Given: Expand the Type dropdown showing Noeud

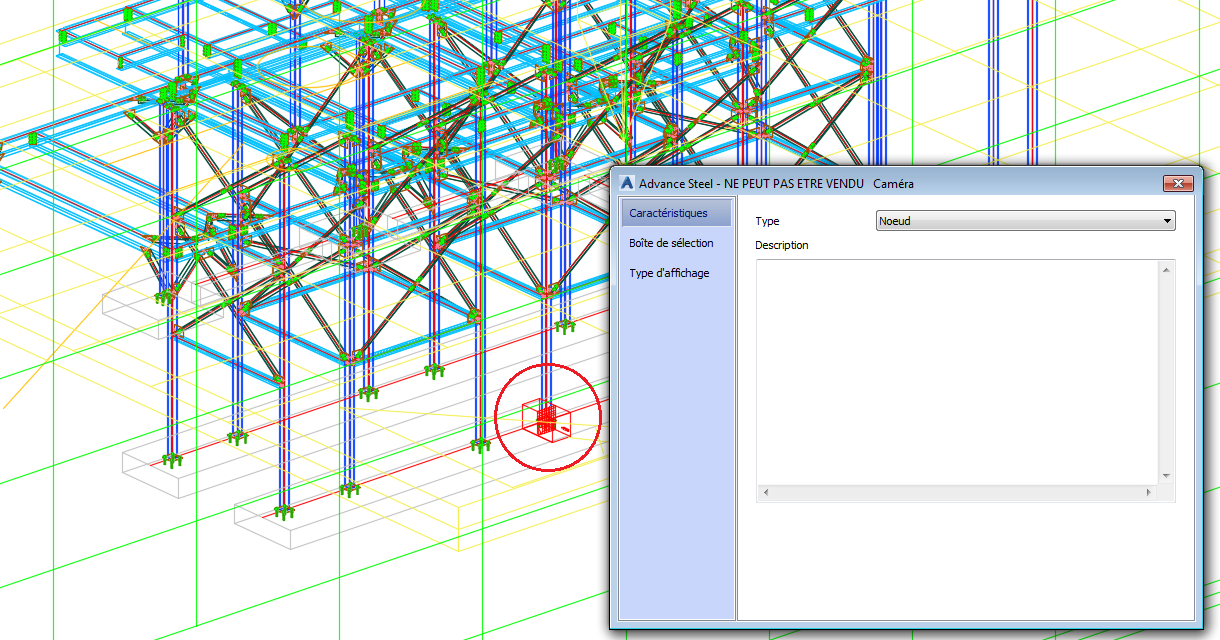Looking at the screenshot, I should (x=1025, y=221).
